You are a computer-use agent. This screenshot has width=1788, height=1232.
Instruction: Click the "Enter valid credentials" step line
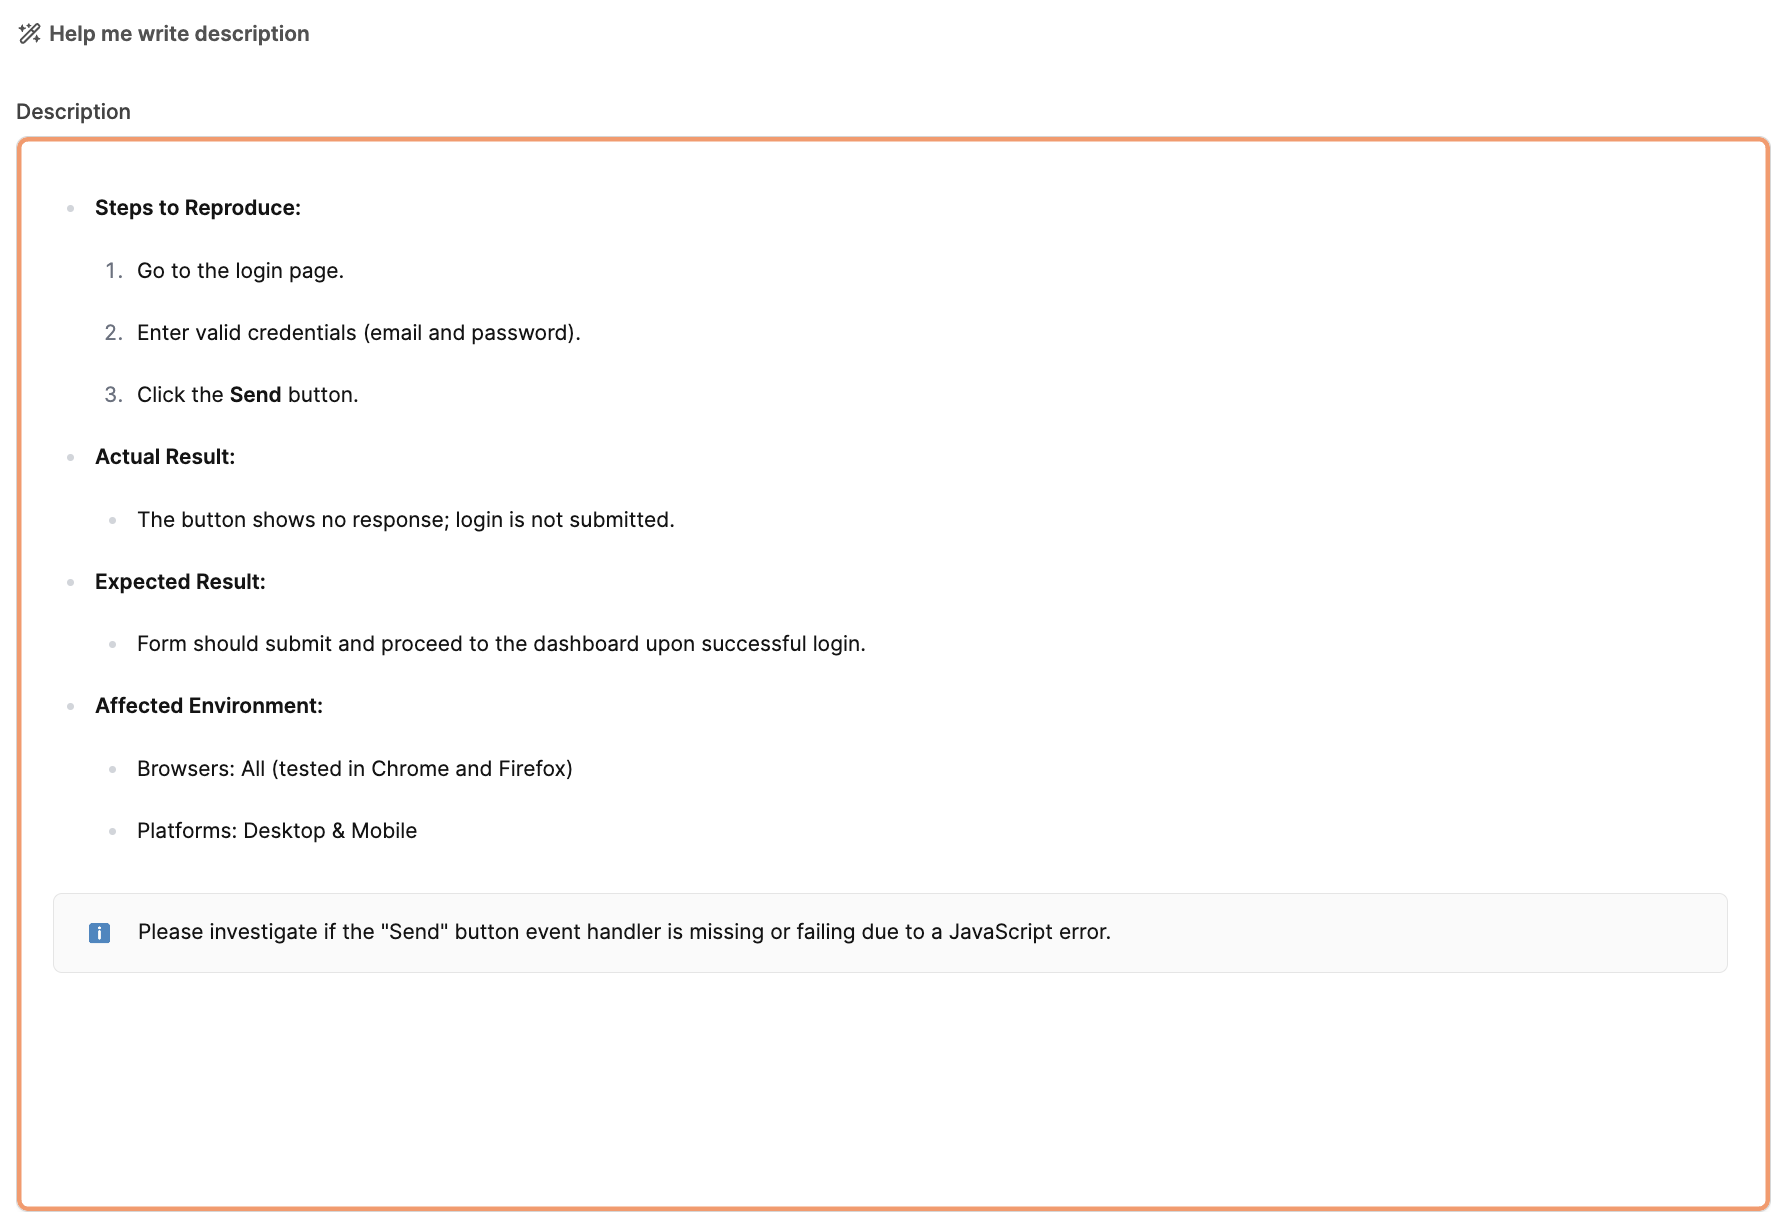coord(358,333)
